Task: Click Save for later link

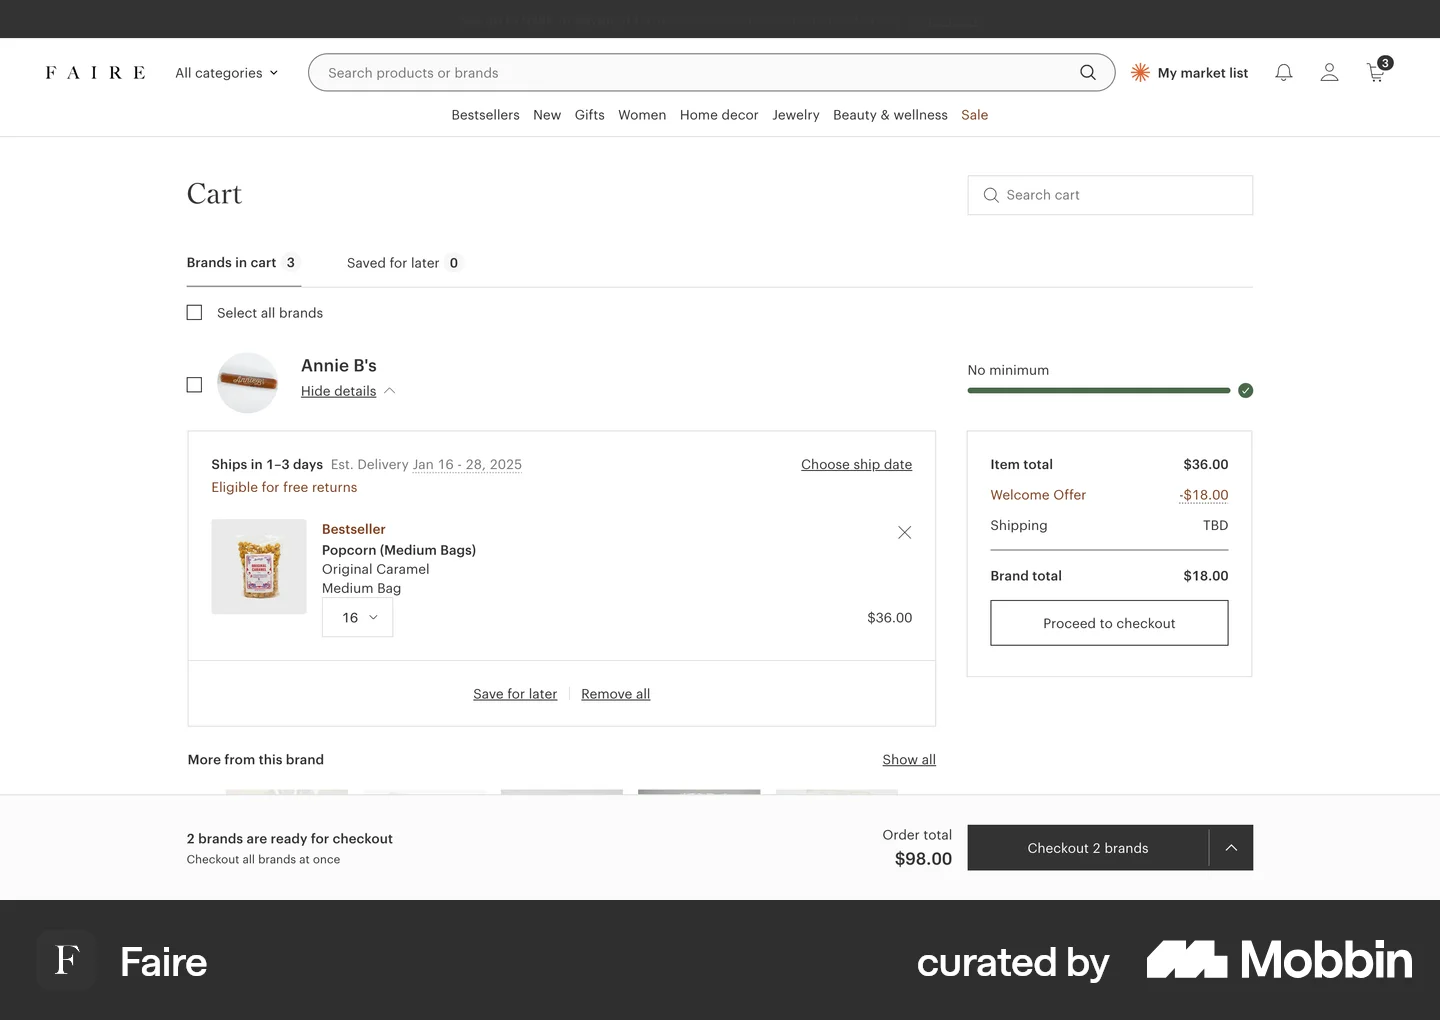Action: click(x=515, y=694)
